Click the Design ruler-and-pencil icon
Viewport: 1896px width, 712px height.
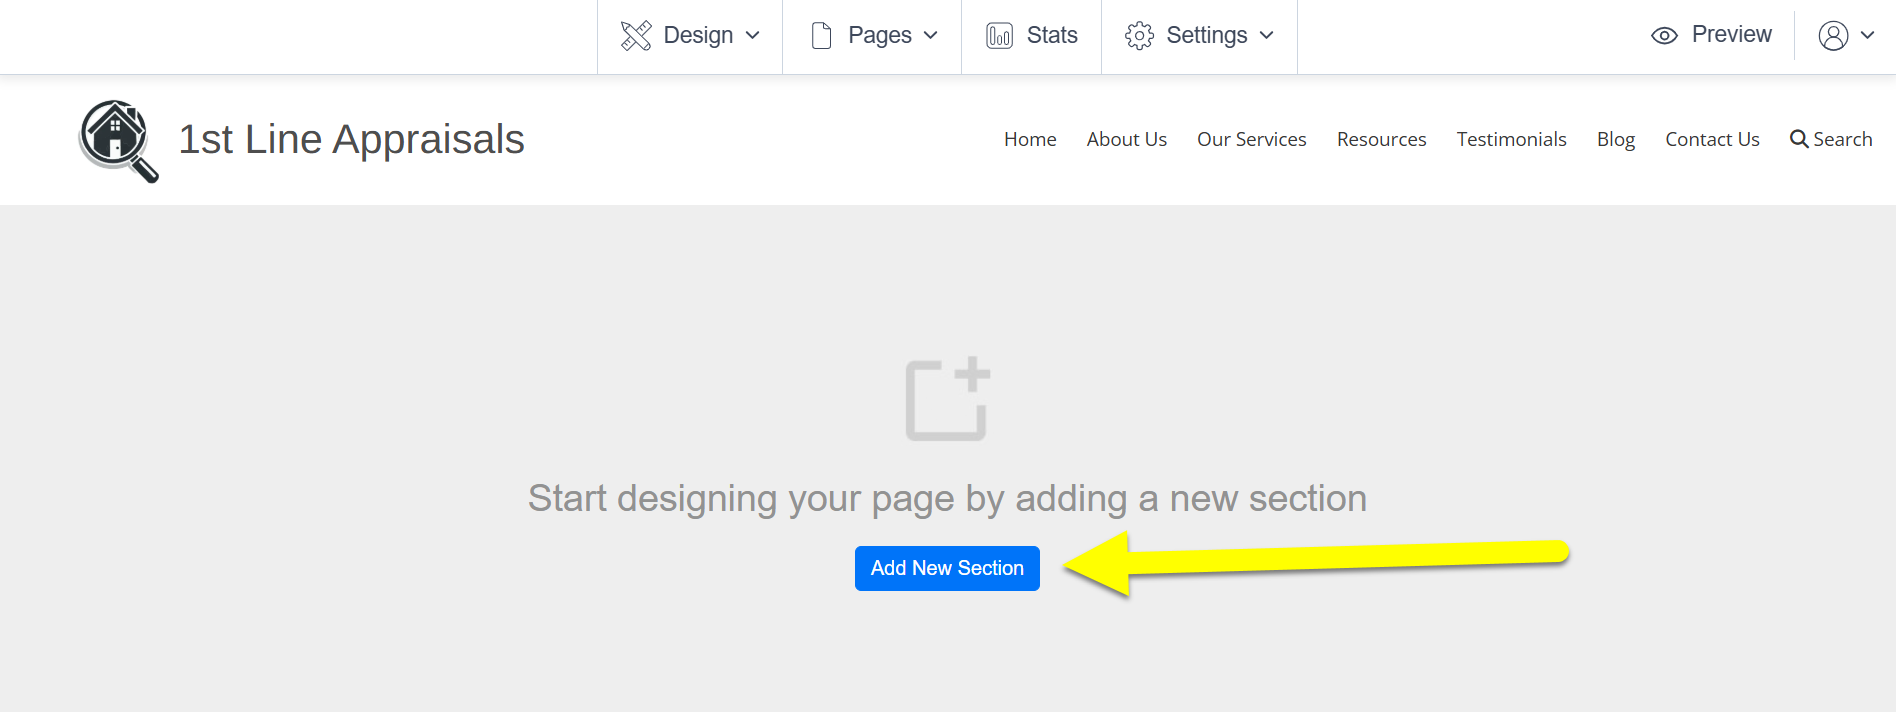(636, 36)
